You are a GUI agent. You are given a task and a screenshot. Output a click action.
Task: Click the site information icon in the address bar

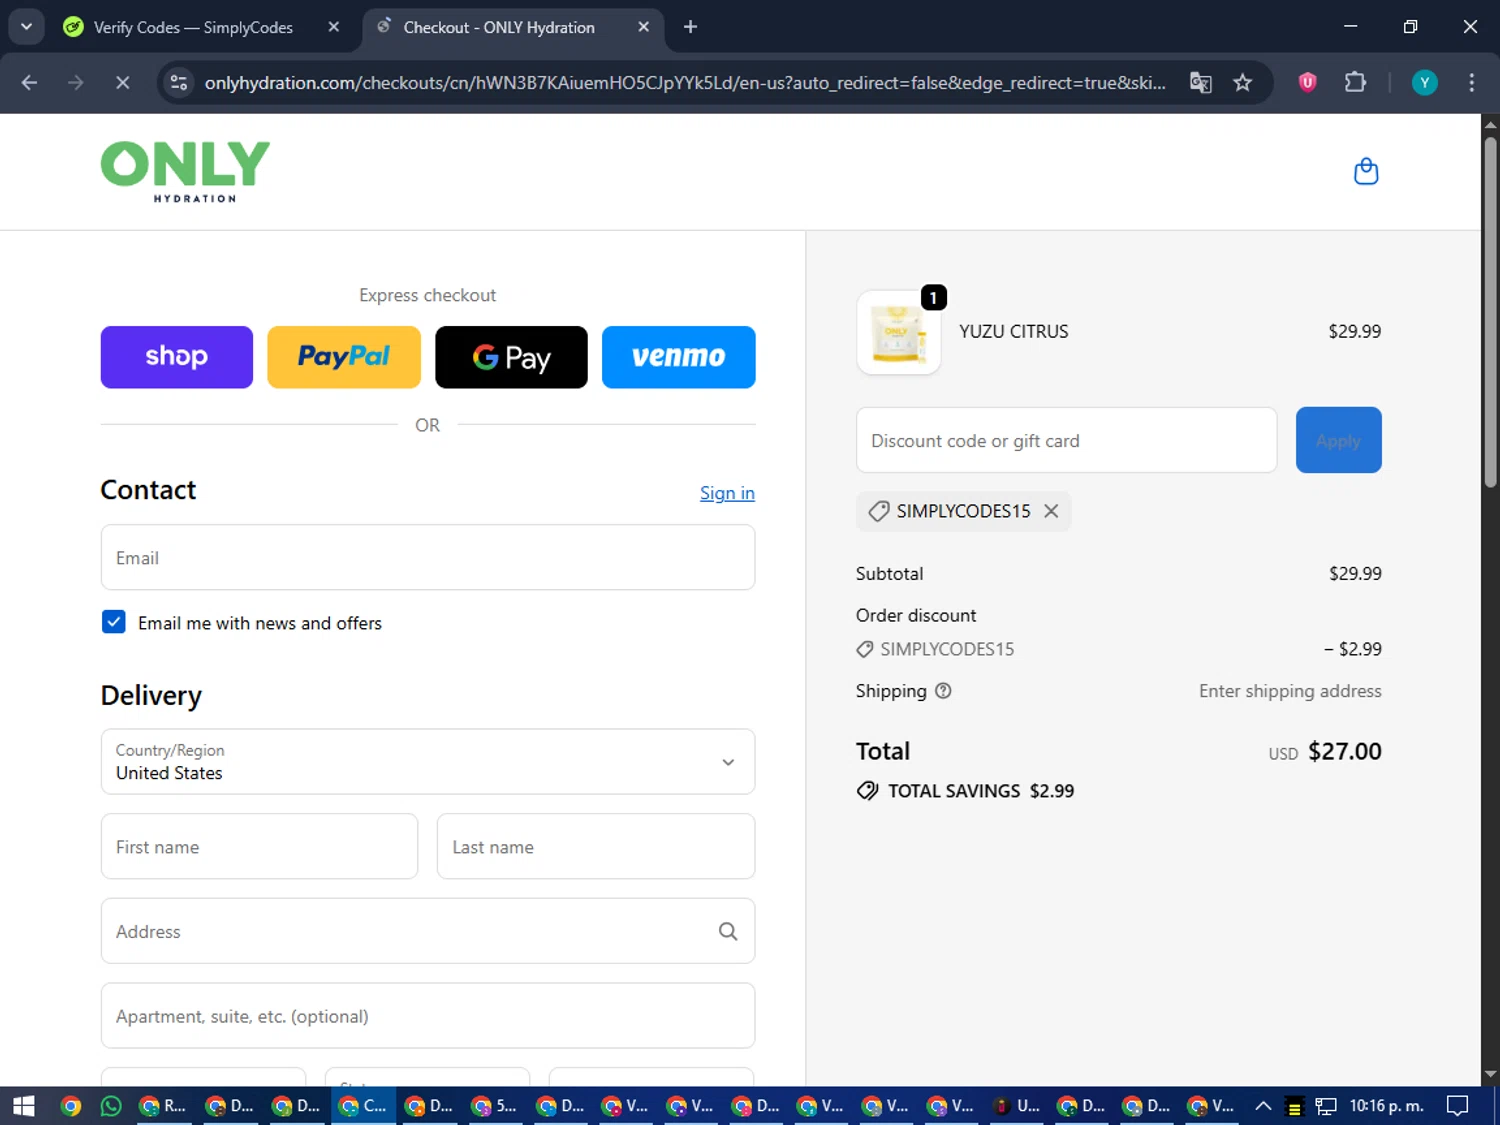[x=179, y=83]
